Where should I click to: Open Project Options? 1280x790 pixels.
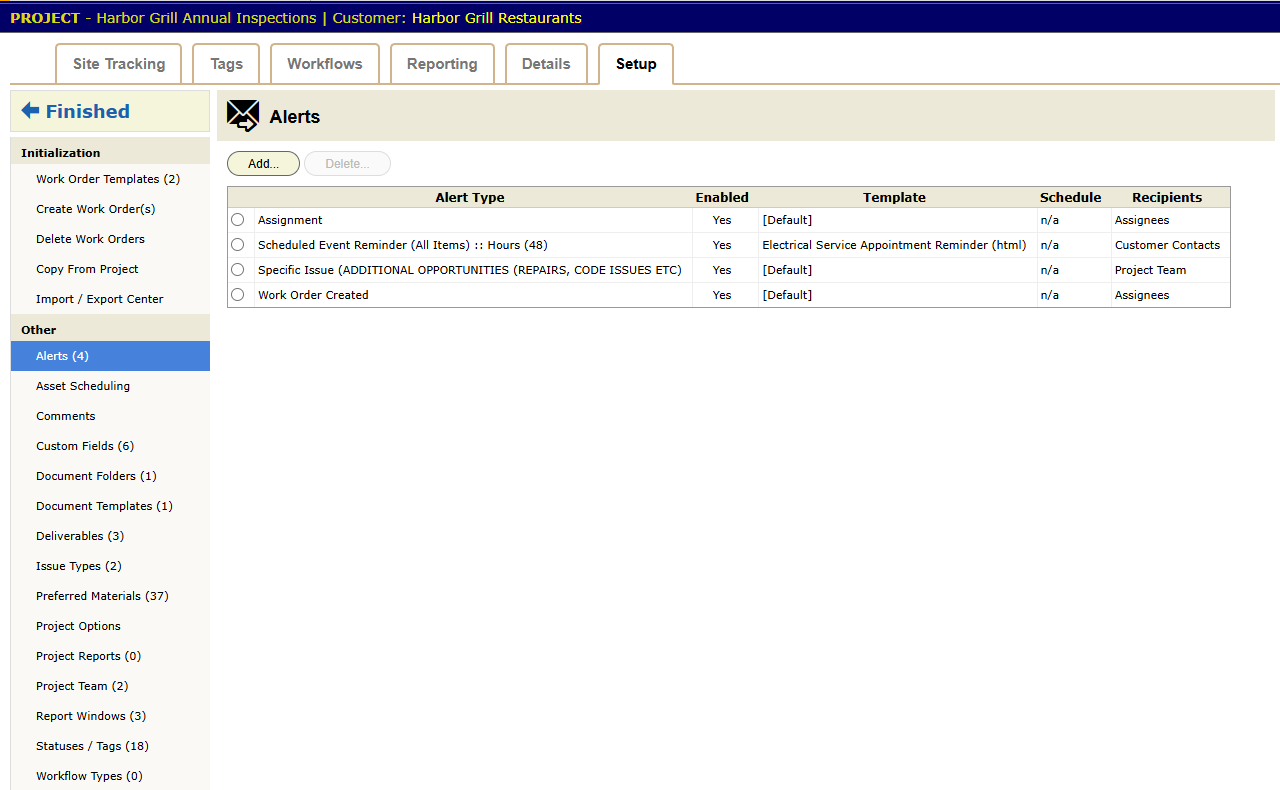click(x=78, y=626)
